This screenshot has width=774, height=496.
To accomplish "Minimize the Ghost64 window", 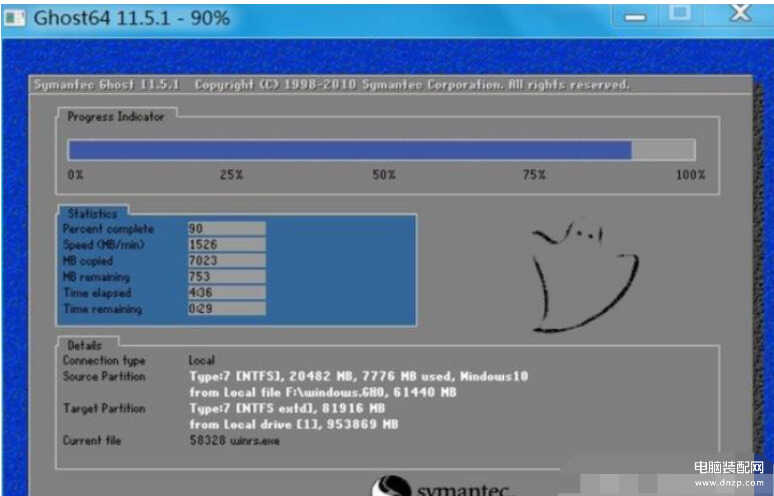I will [x=635, y=16].
